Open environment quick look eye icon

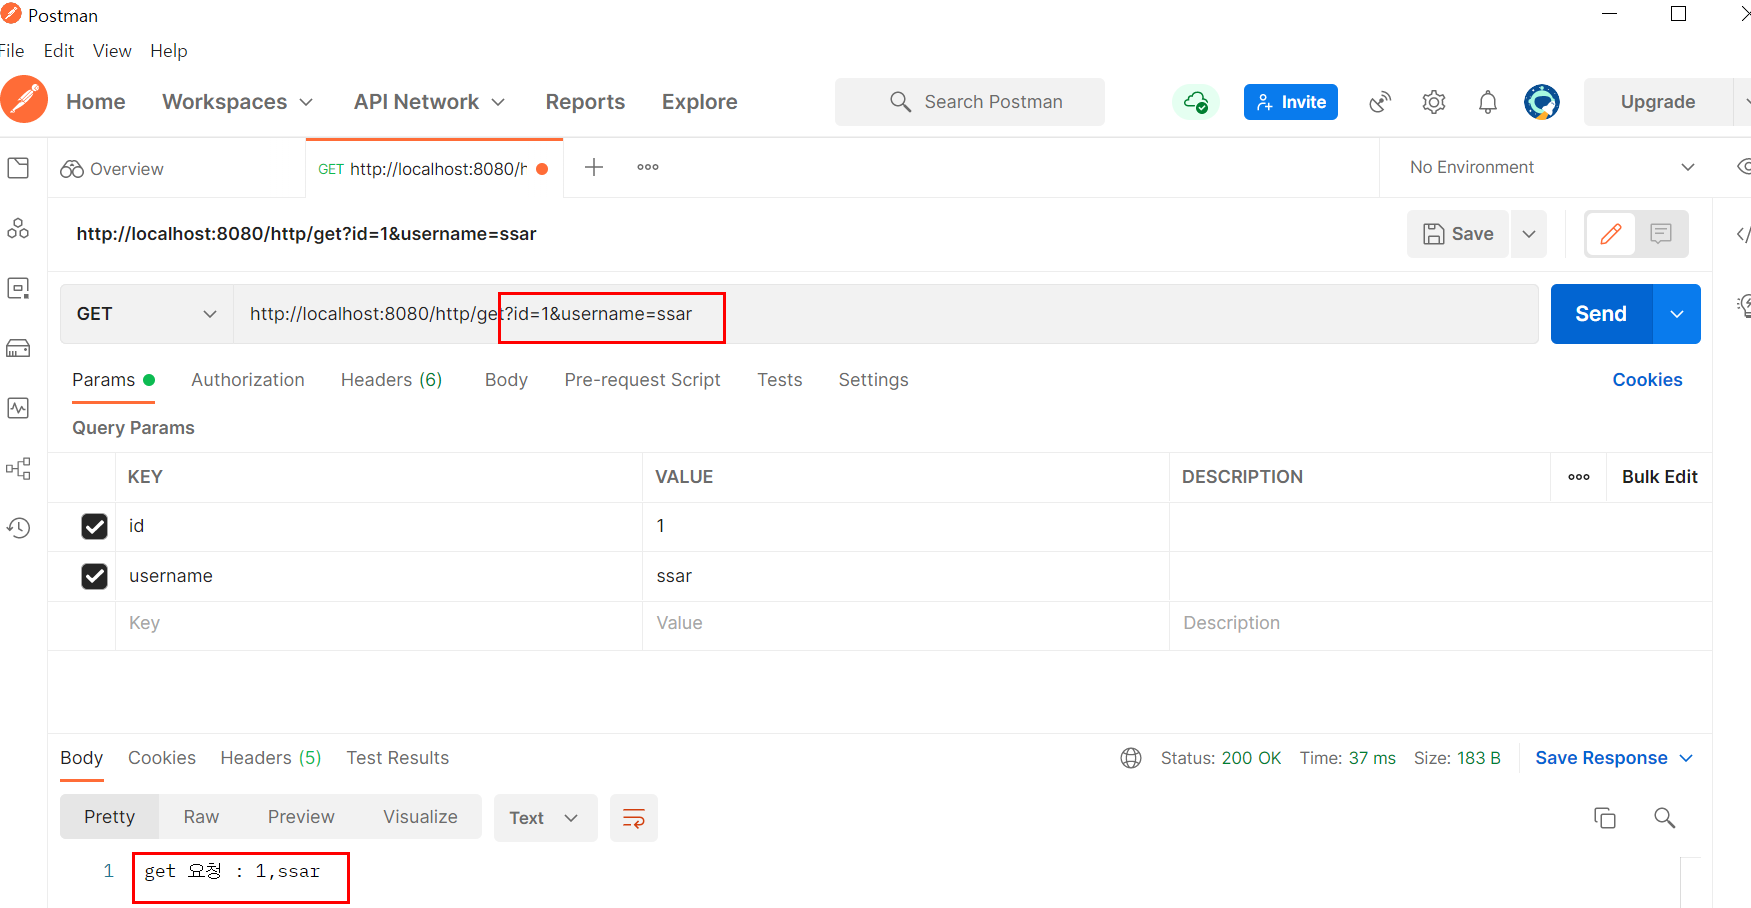(1743, 166)
